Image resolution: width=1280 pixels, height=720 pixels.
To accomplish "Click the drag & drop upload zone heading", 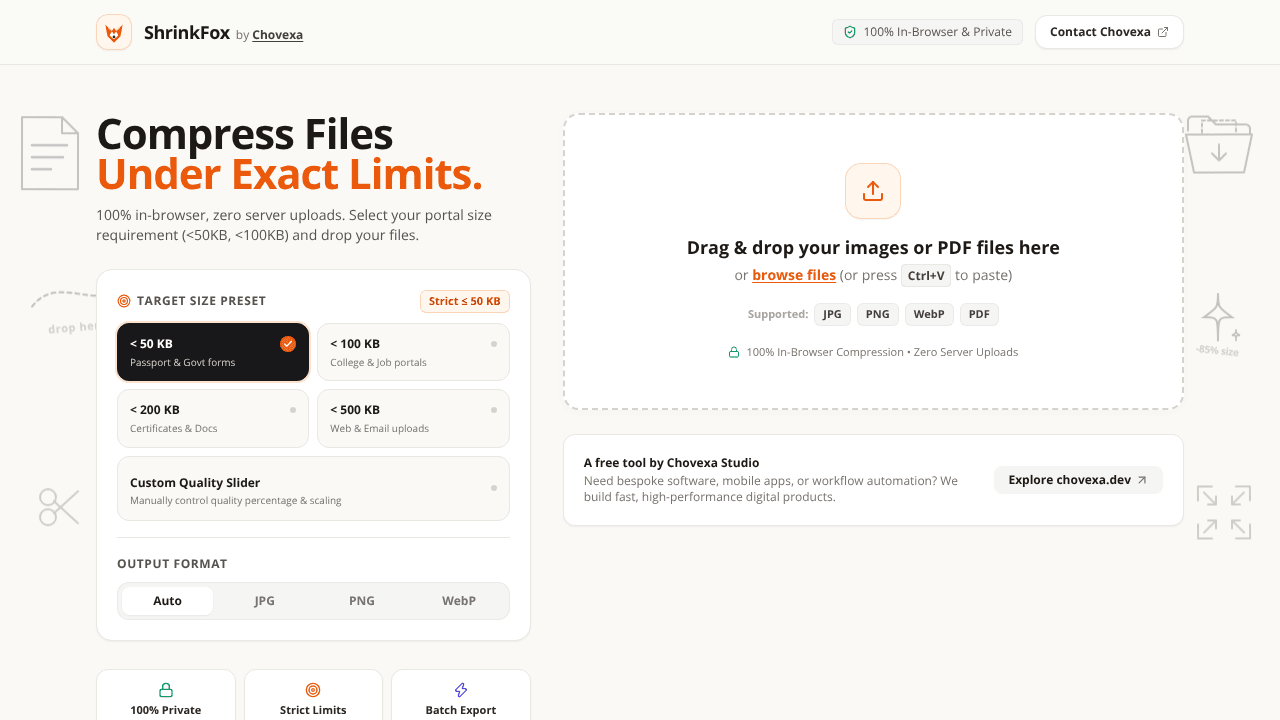I will point(873,248).
